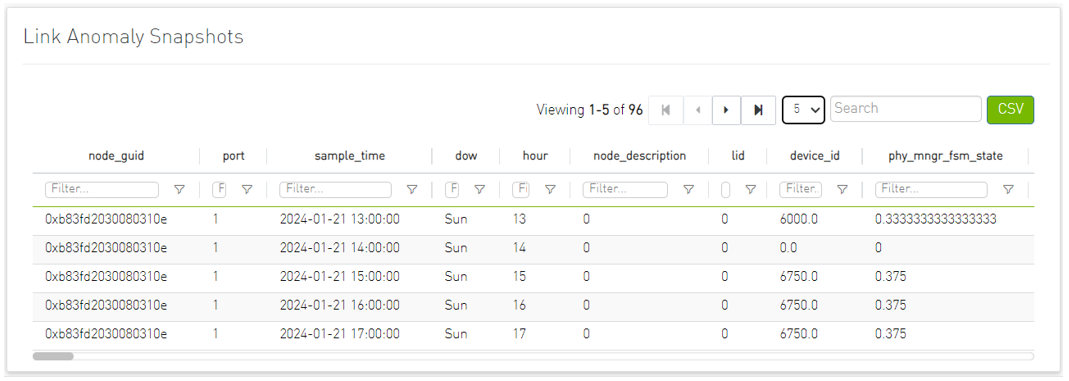Click the node_guid filter input
1069x381 pixels.
point(102,189)
